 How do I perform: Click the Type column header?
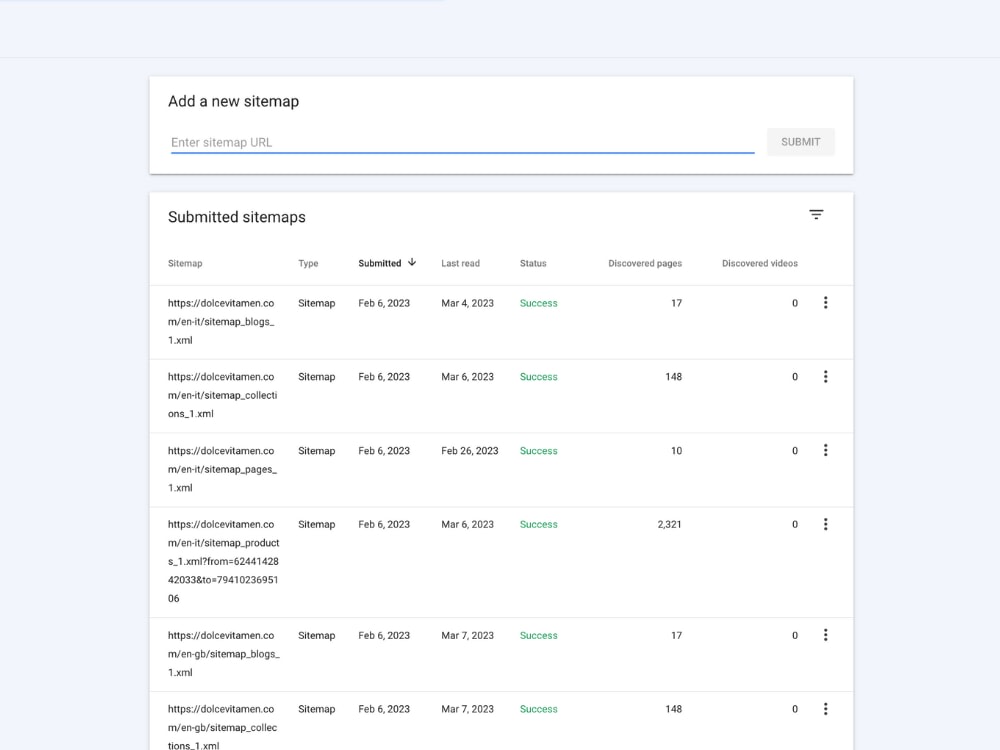coord(308,263)
